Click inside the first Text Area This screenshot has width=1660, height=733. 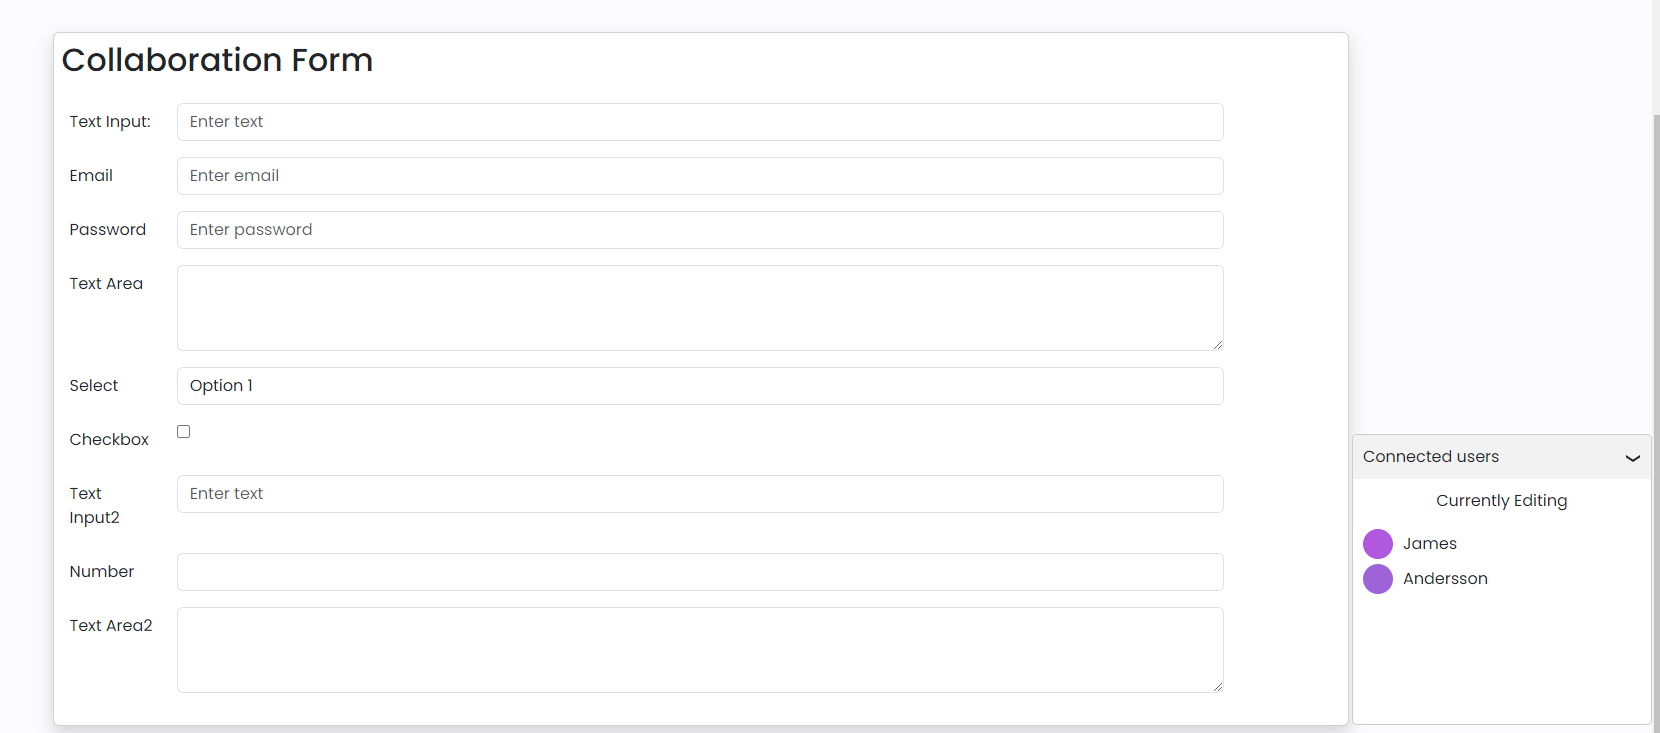[700, 308]
